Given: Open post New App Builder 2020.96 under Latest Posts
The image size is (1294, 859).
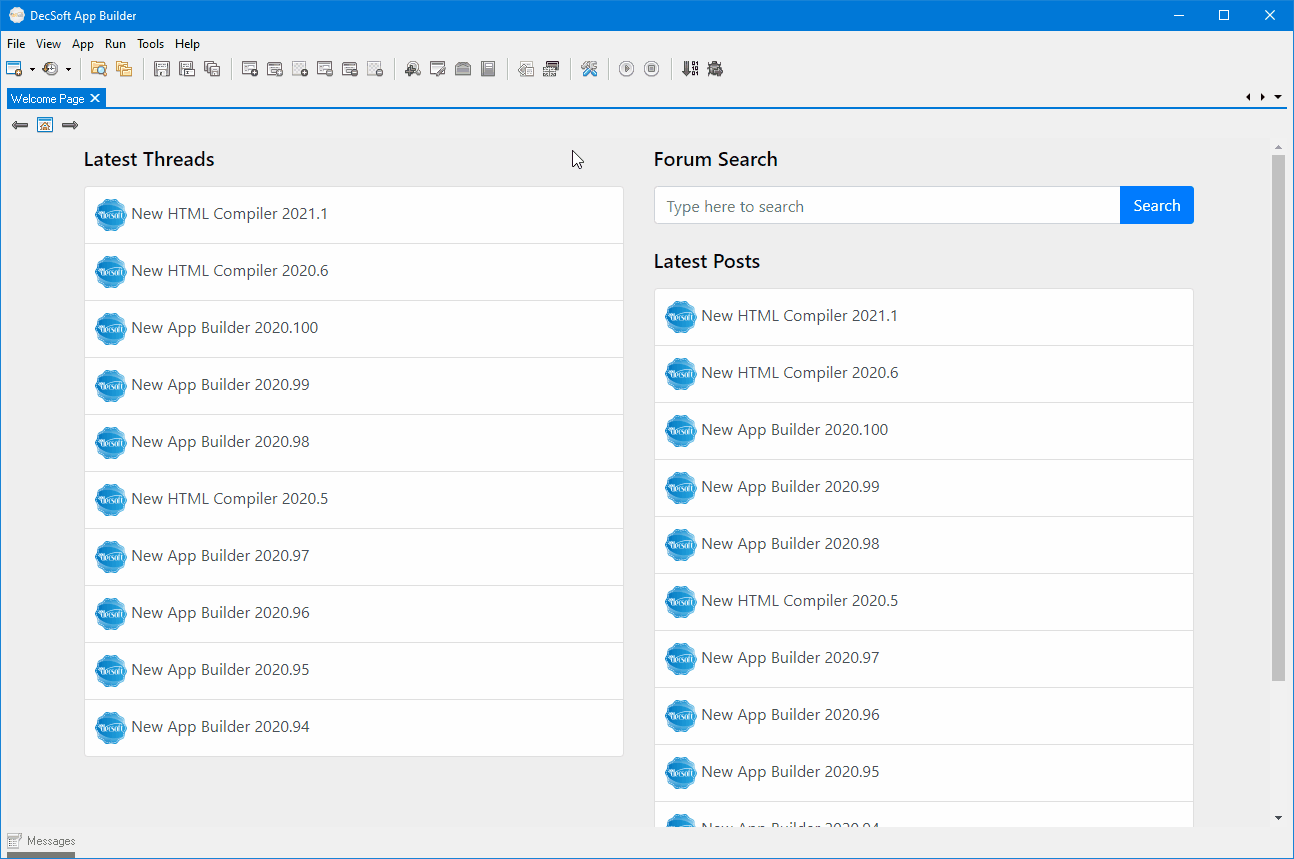Looking at the screenshot, I should point(924,715).
